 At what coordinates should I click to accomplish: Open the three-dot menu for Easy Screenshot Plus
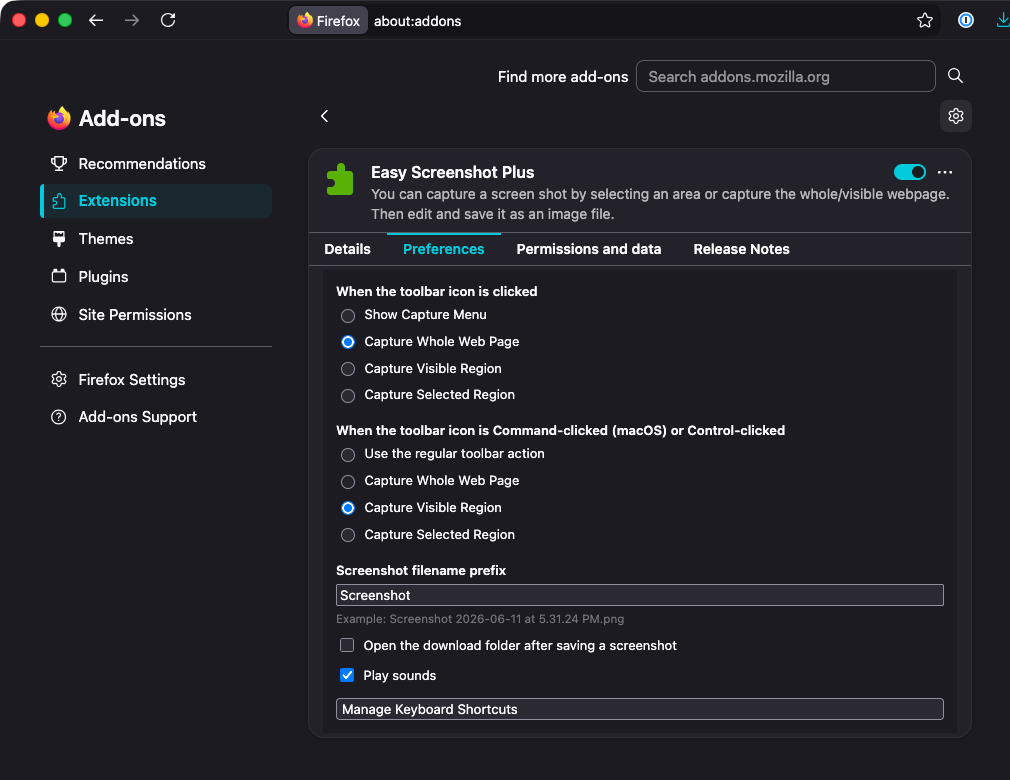tap(945, 172)
